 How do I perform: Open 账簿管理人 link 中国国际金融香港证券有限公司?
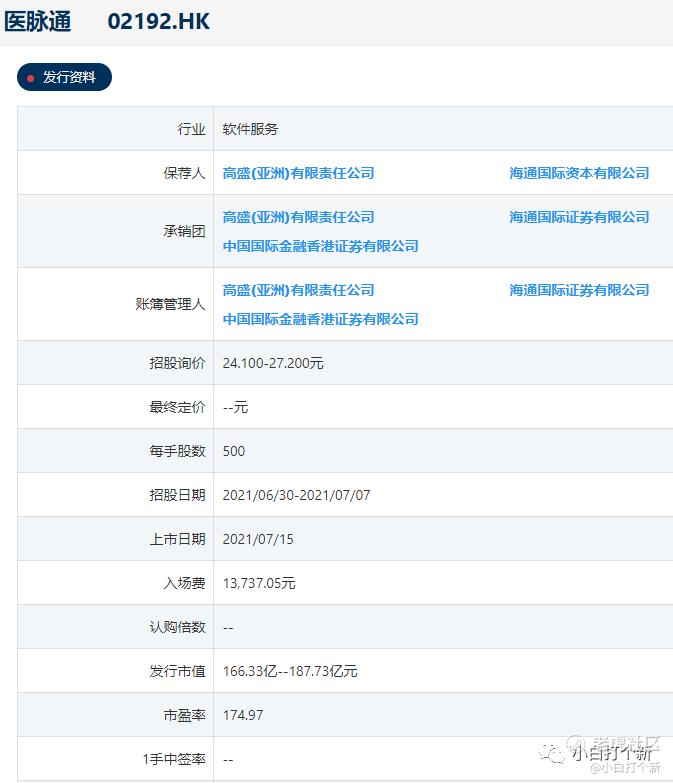[x=321, y=319]
